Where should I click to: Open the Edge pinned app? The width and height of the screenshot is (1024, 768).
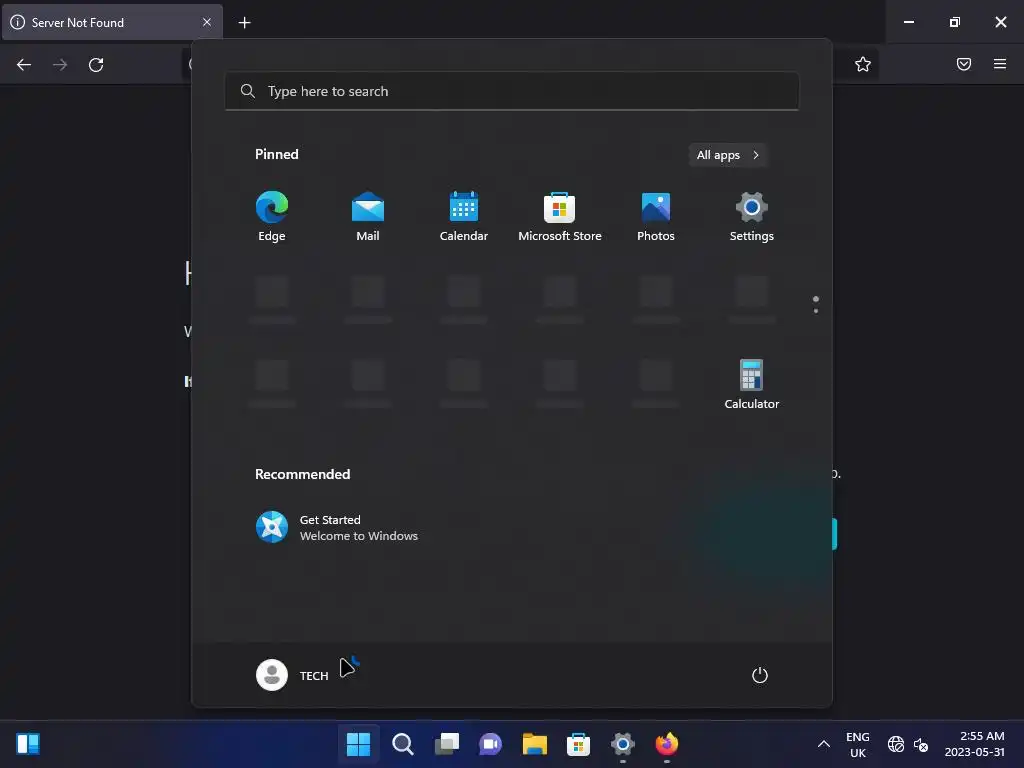point(272,217)
